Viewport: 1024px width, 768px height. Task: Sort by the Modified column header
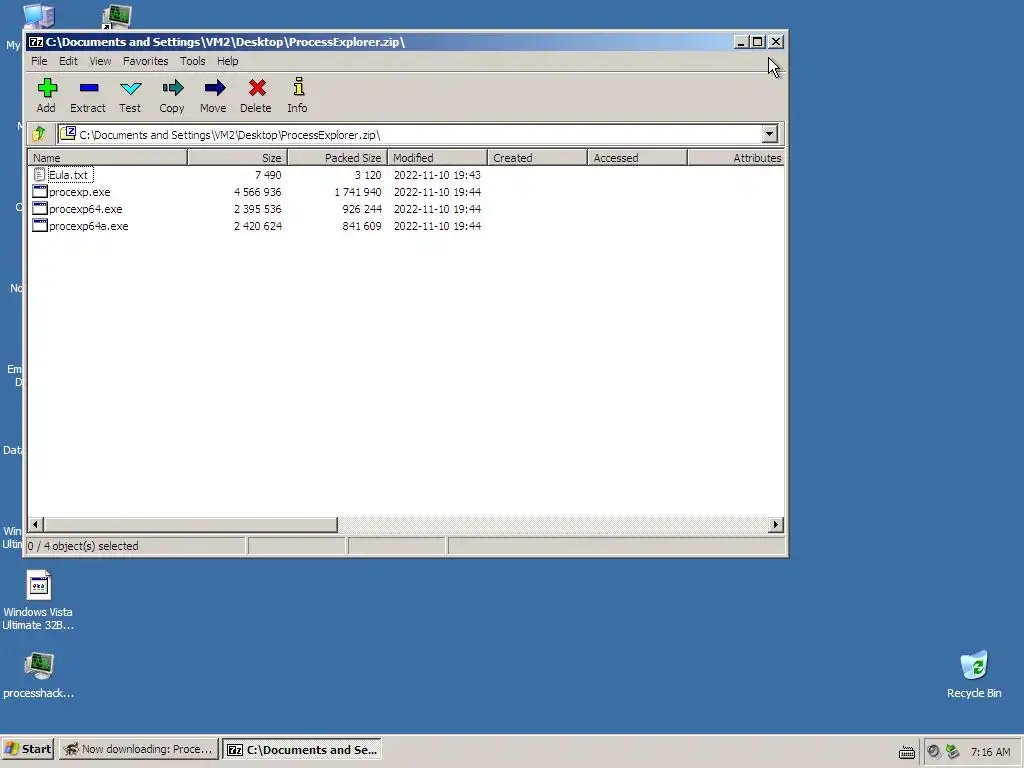tap(438, 157)
